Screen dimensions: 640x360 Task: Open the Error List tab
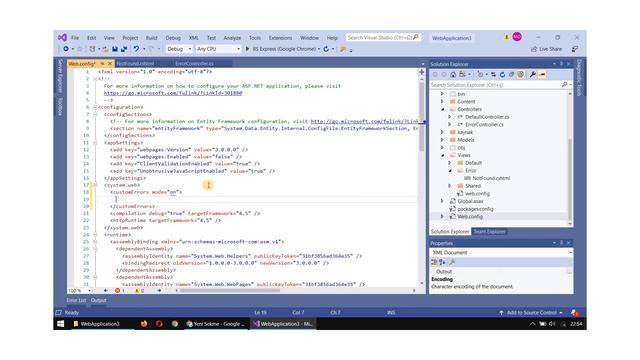pyautogui.click(x=76, y=300)
